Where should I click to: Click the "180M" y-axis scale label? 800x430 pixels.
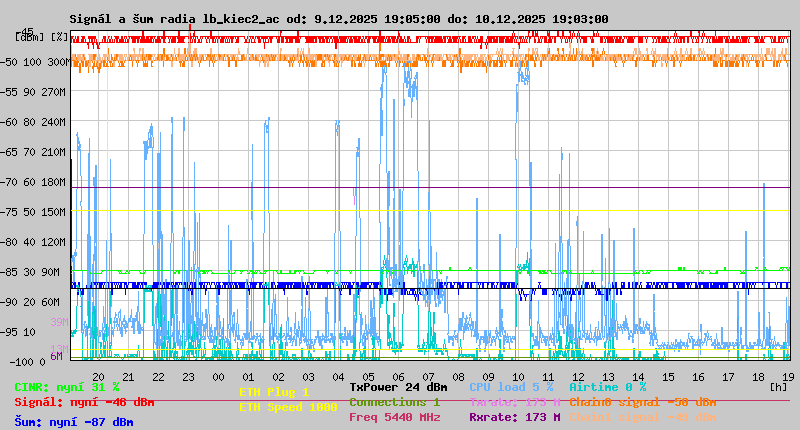[56, 182]
